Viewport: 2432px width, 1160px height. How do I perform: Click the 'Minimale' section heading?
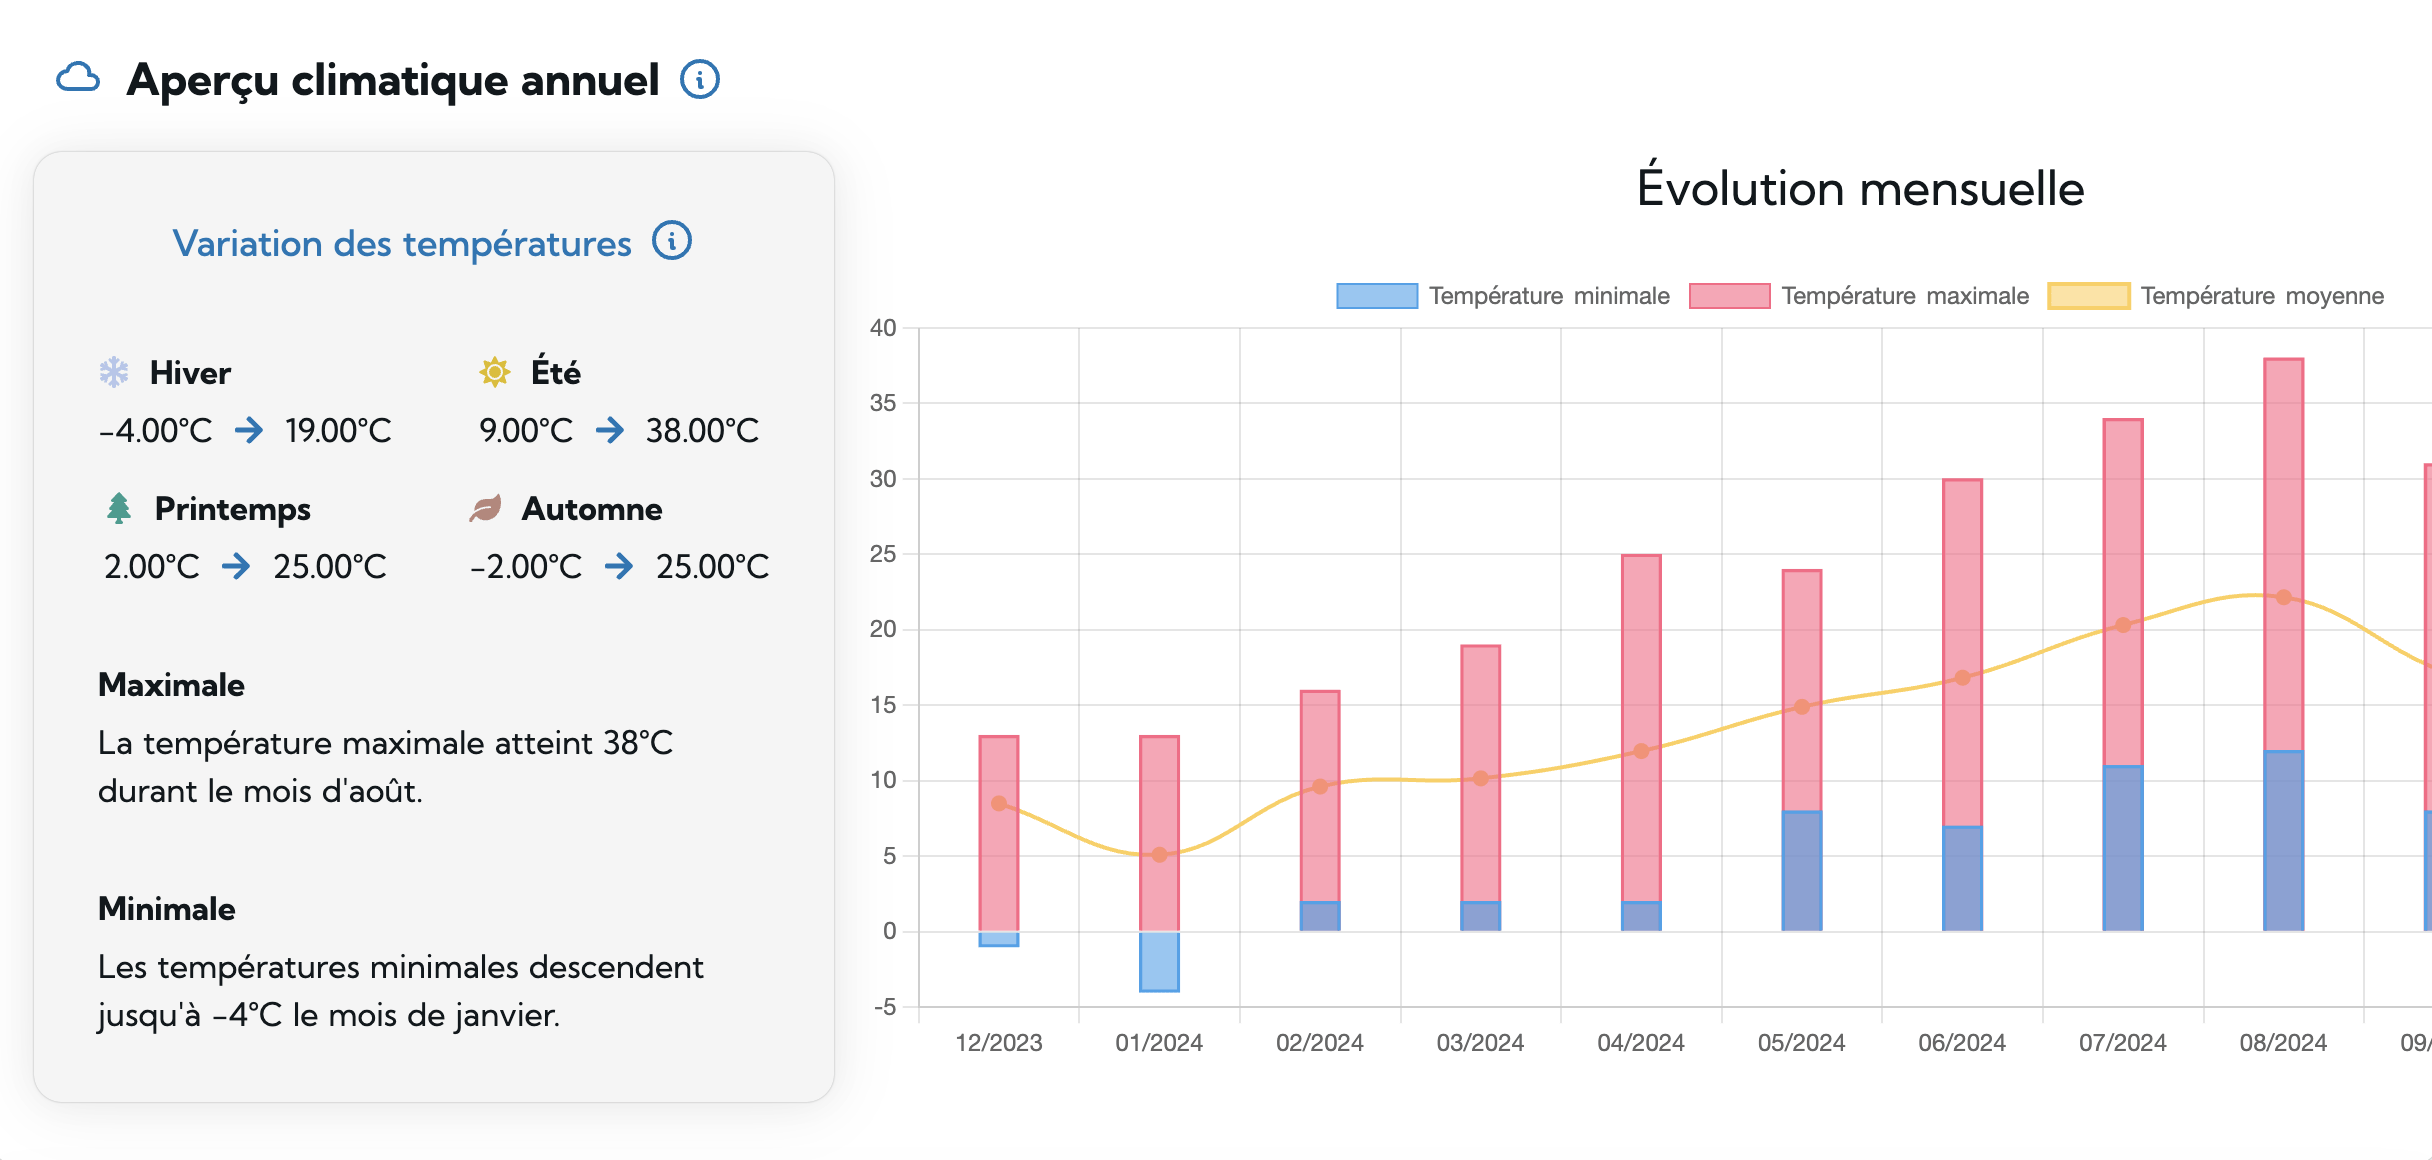[x=165, y=909]
